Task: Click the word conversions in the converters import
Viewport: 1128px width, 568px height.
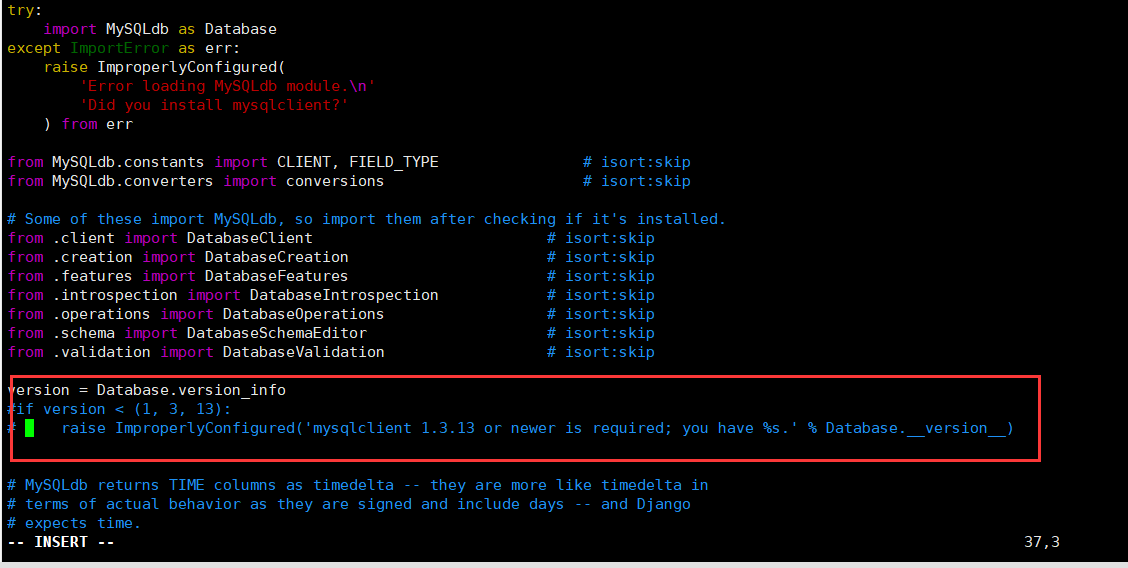Action: [x=335, y=181]
